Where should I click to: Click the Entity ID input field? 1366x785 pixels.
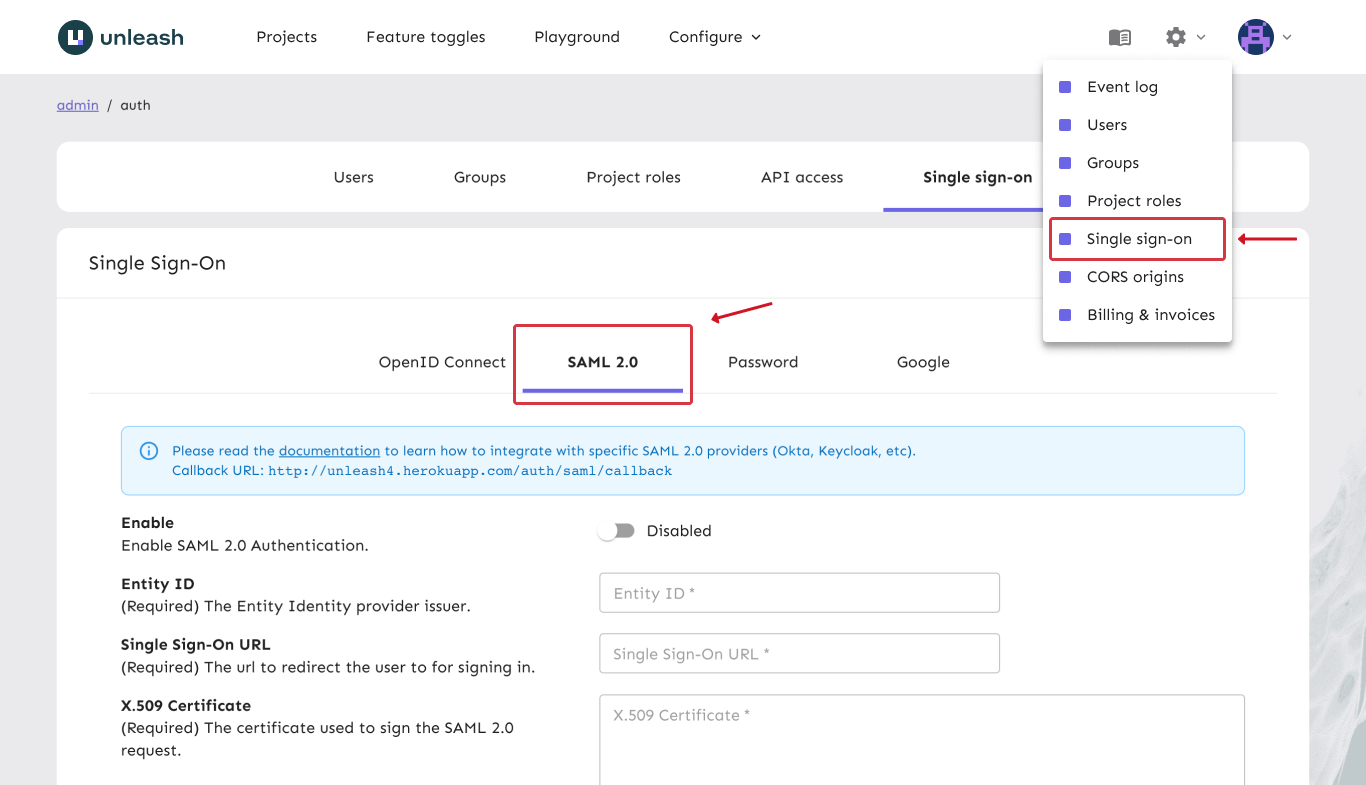(799, 592)
